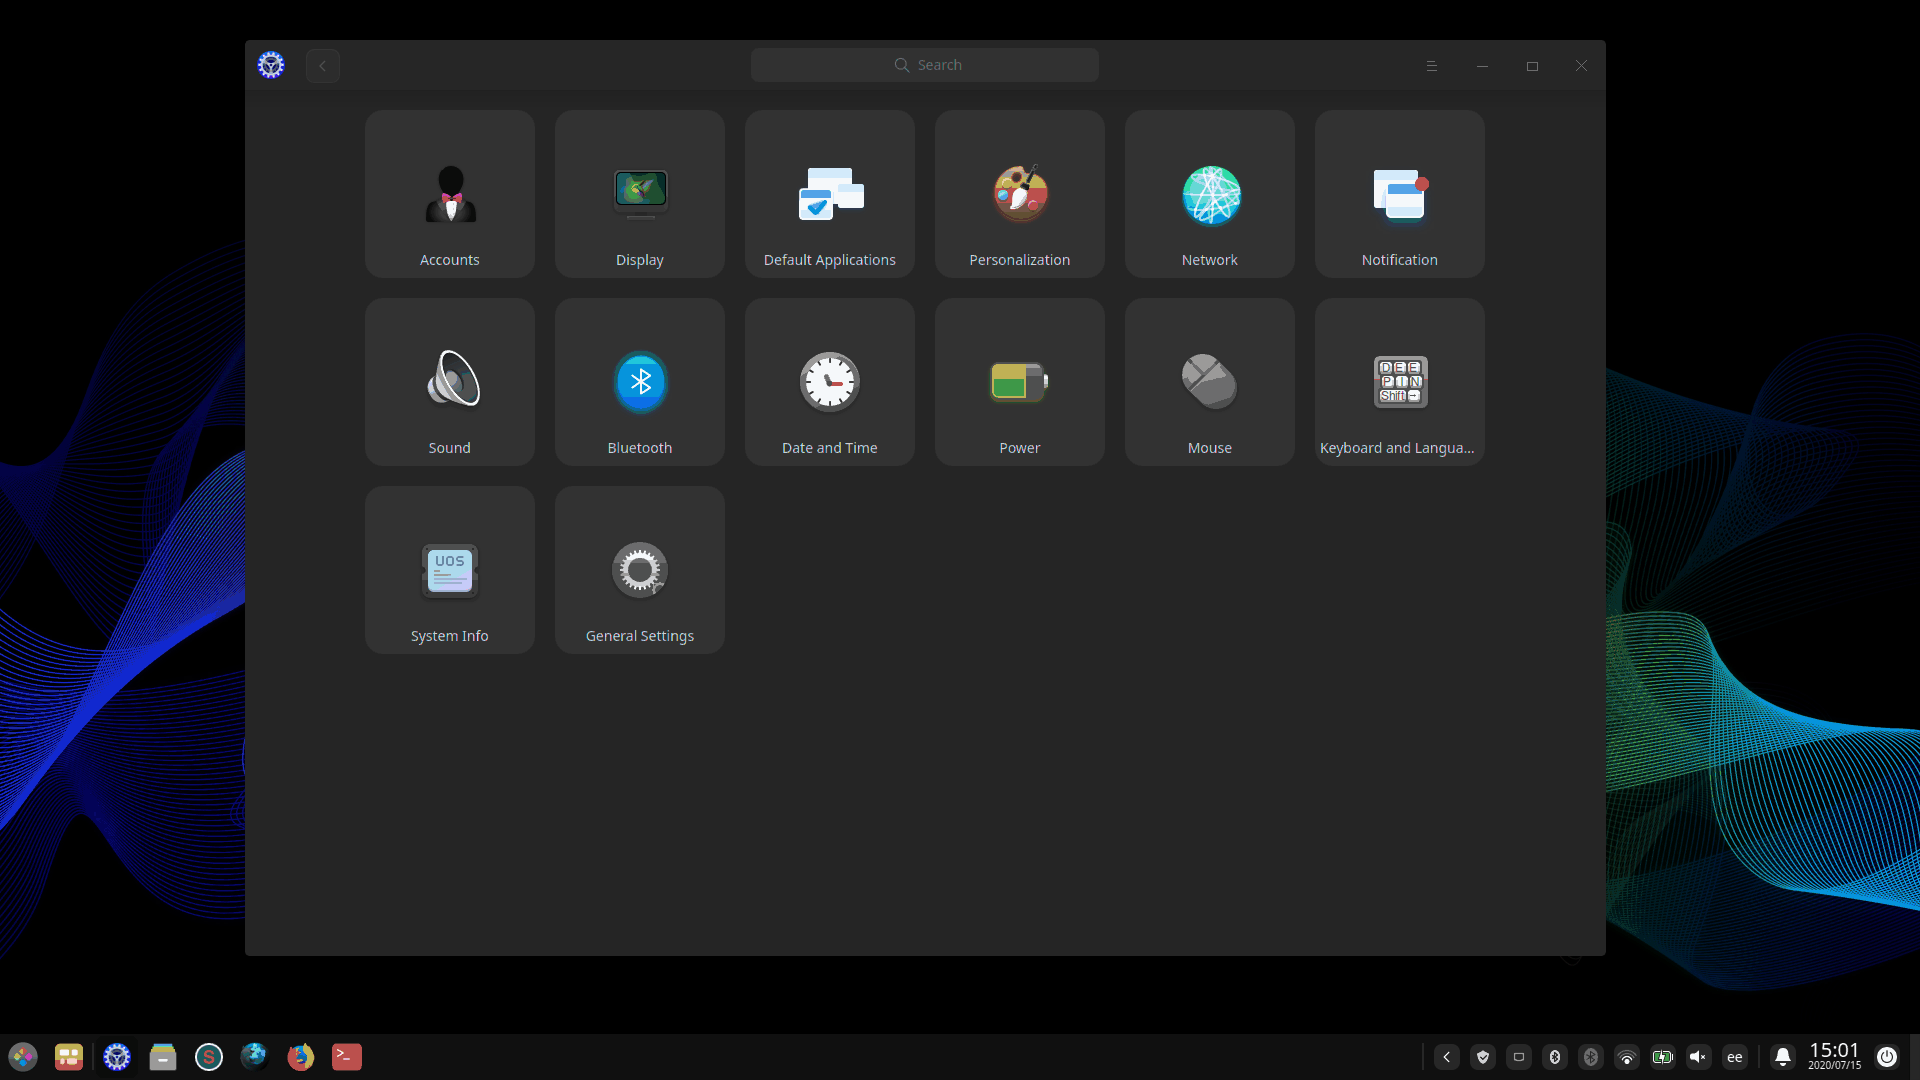Open the Network settings module
Screen dimensions: 1920x1080
point(1210,194)
